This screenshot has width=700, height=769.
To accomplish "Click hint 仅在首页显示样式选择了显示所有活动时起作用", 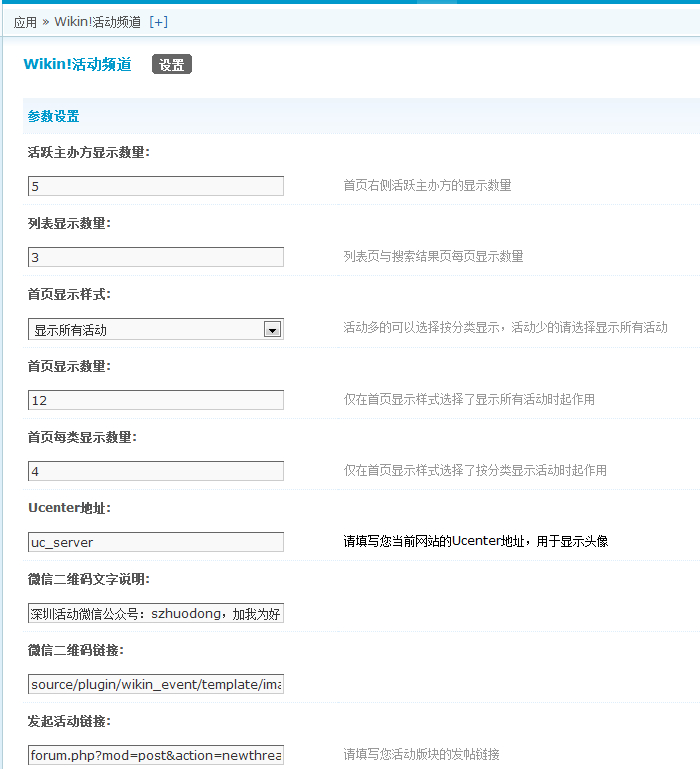I will pyautogui.click(x=469, y=400).
